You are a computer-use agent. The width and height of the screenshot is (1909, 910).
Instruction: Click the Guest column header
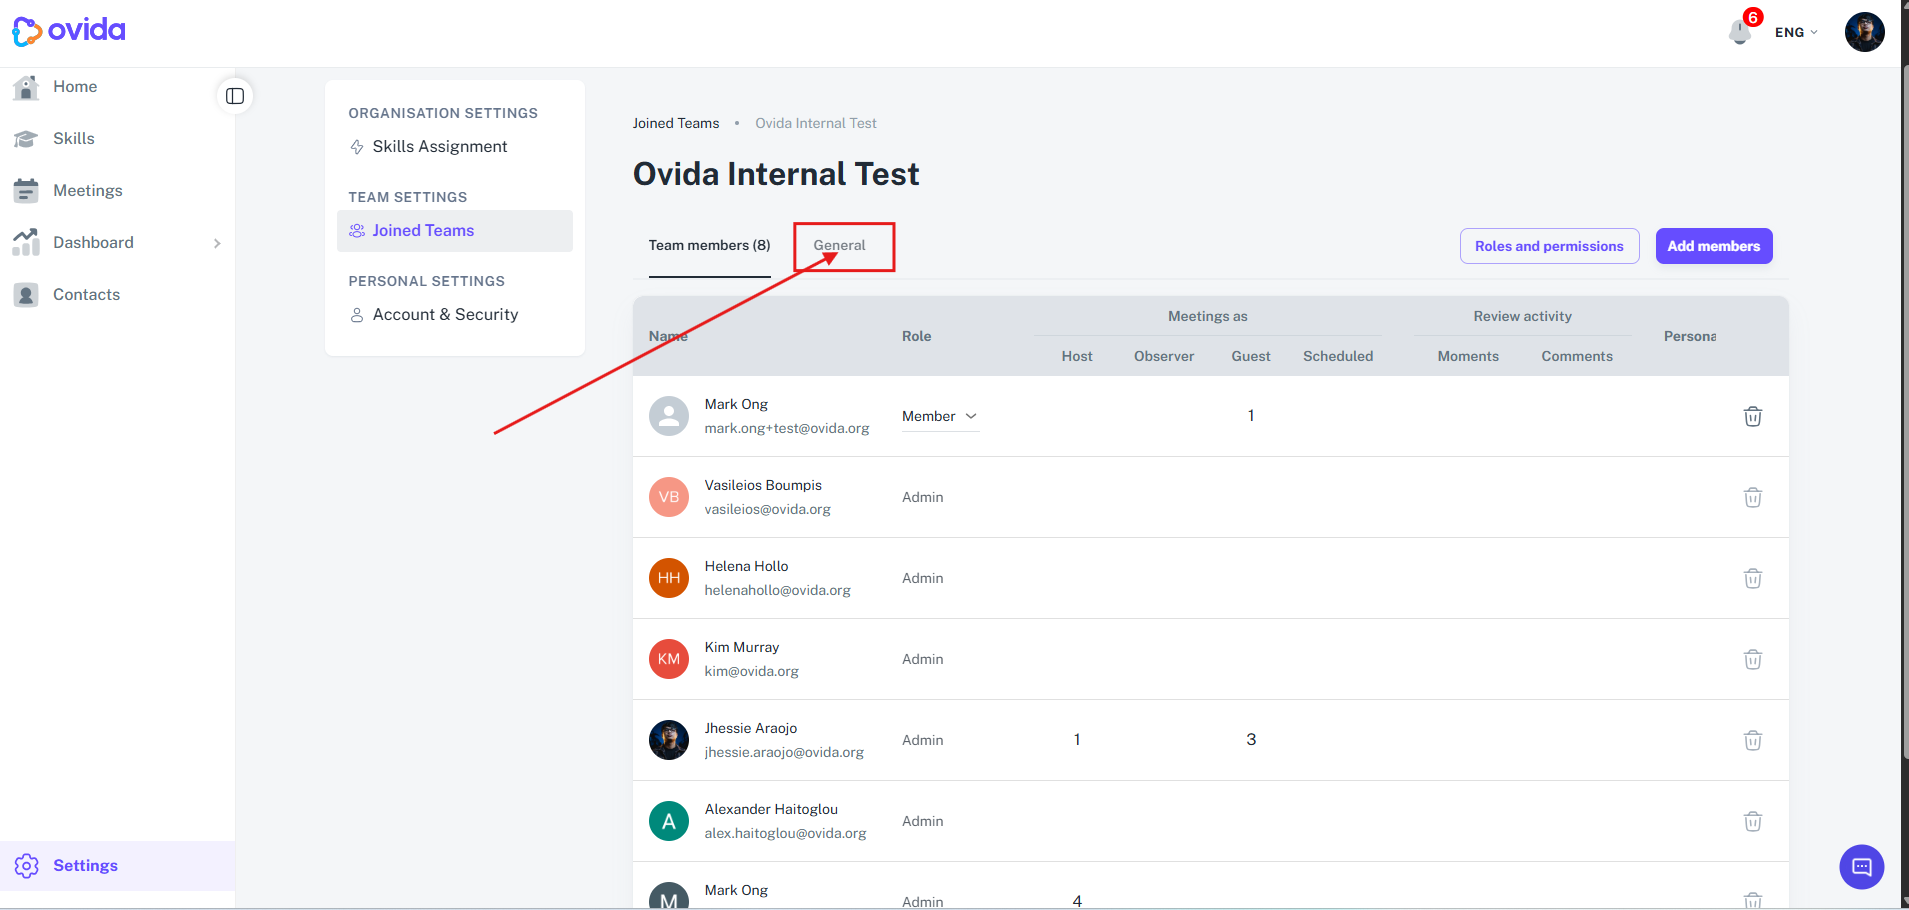(1251, 357)
